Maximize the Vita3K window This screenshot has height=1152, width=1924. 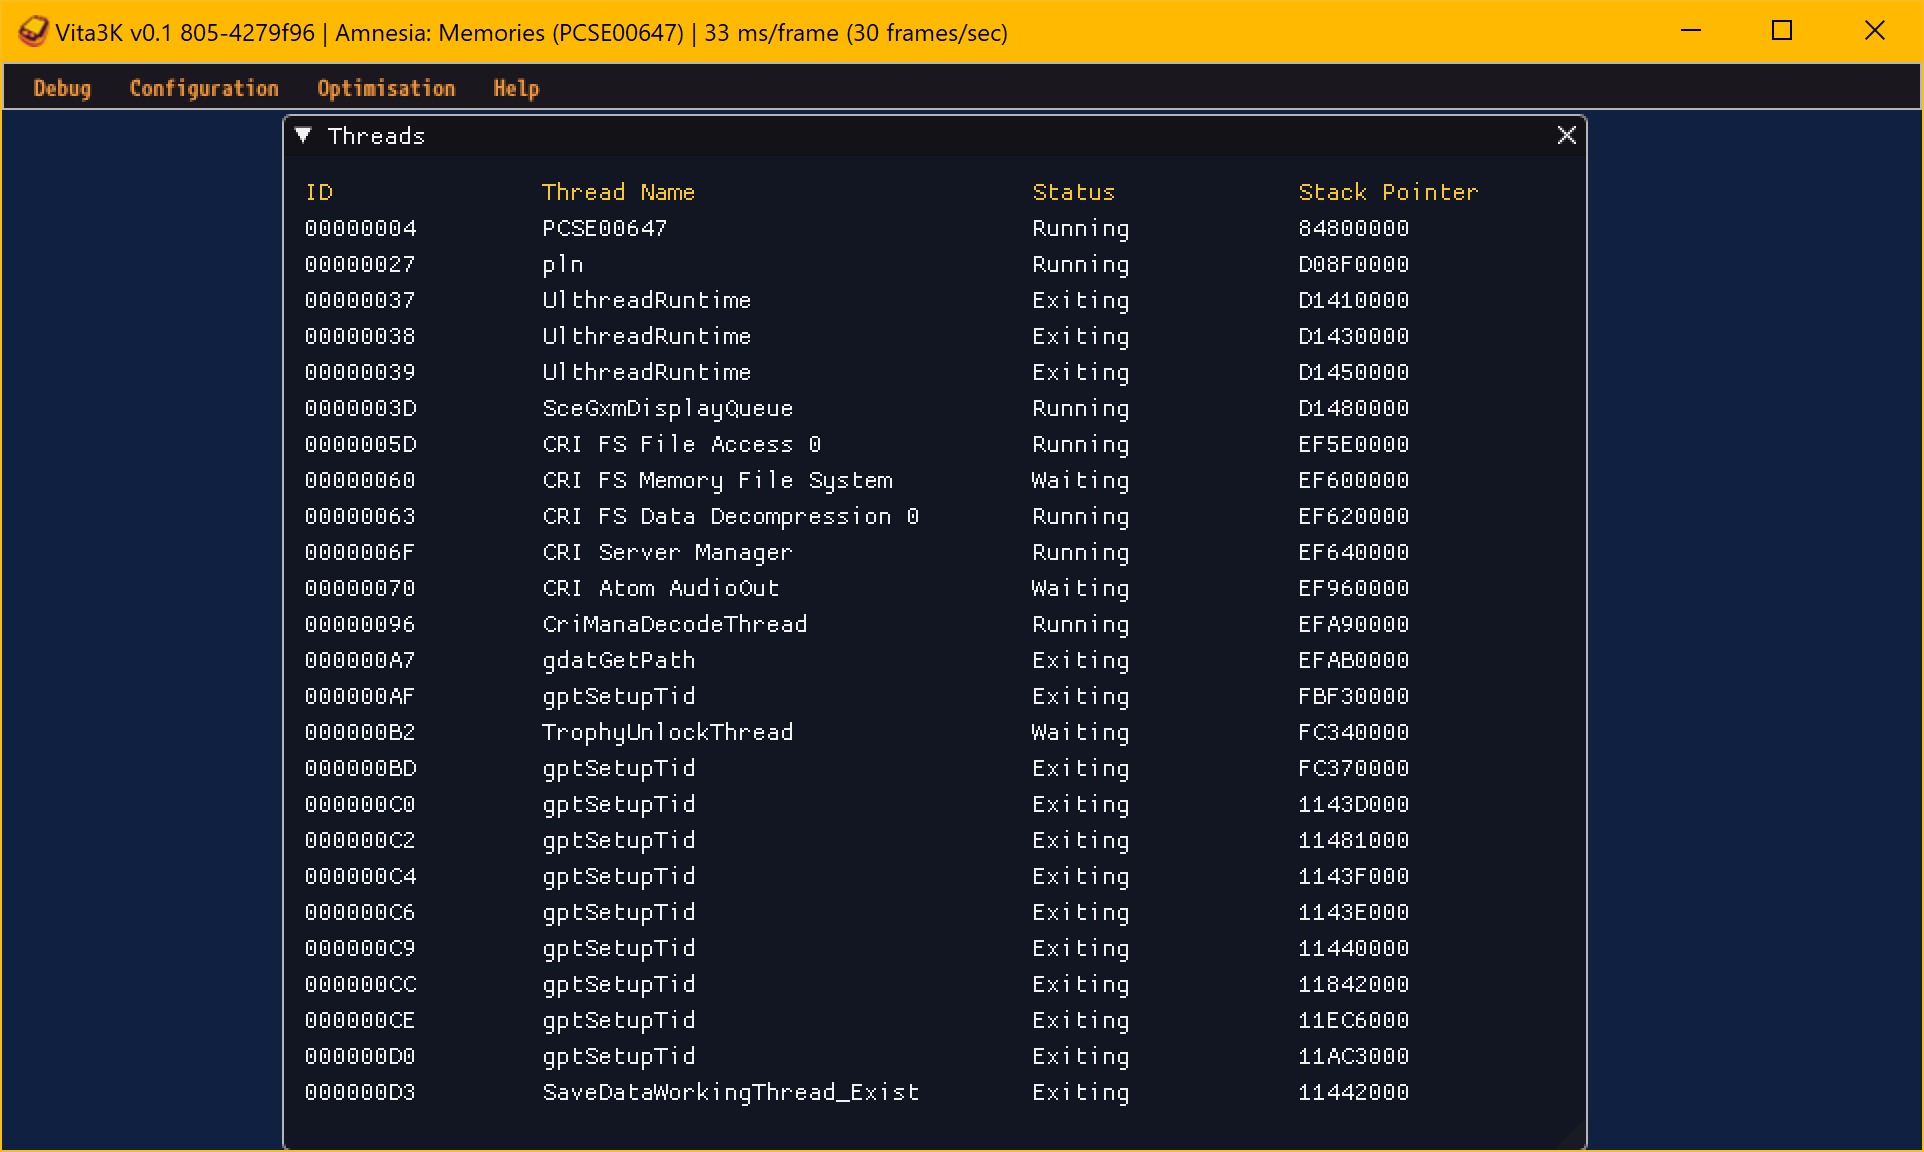click(x=1782, y=31)
